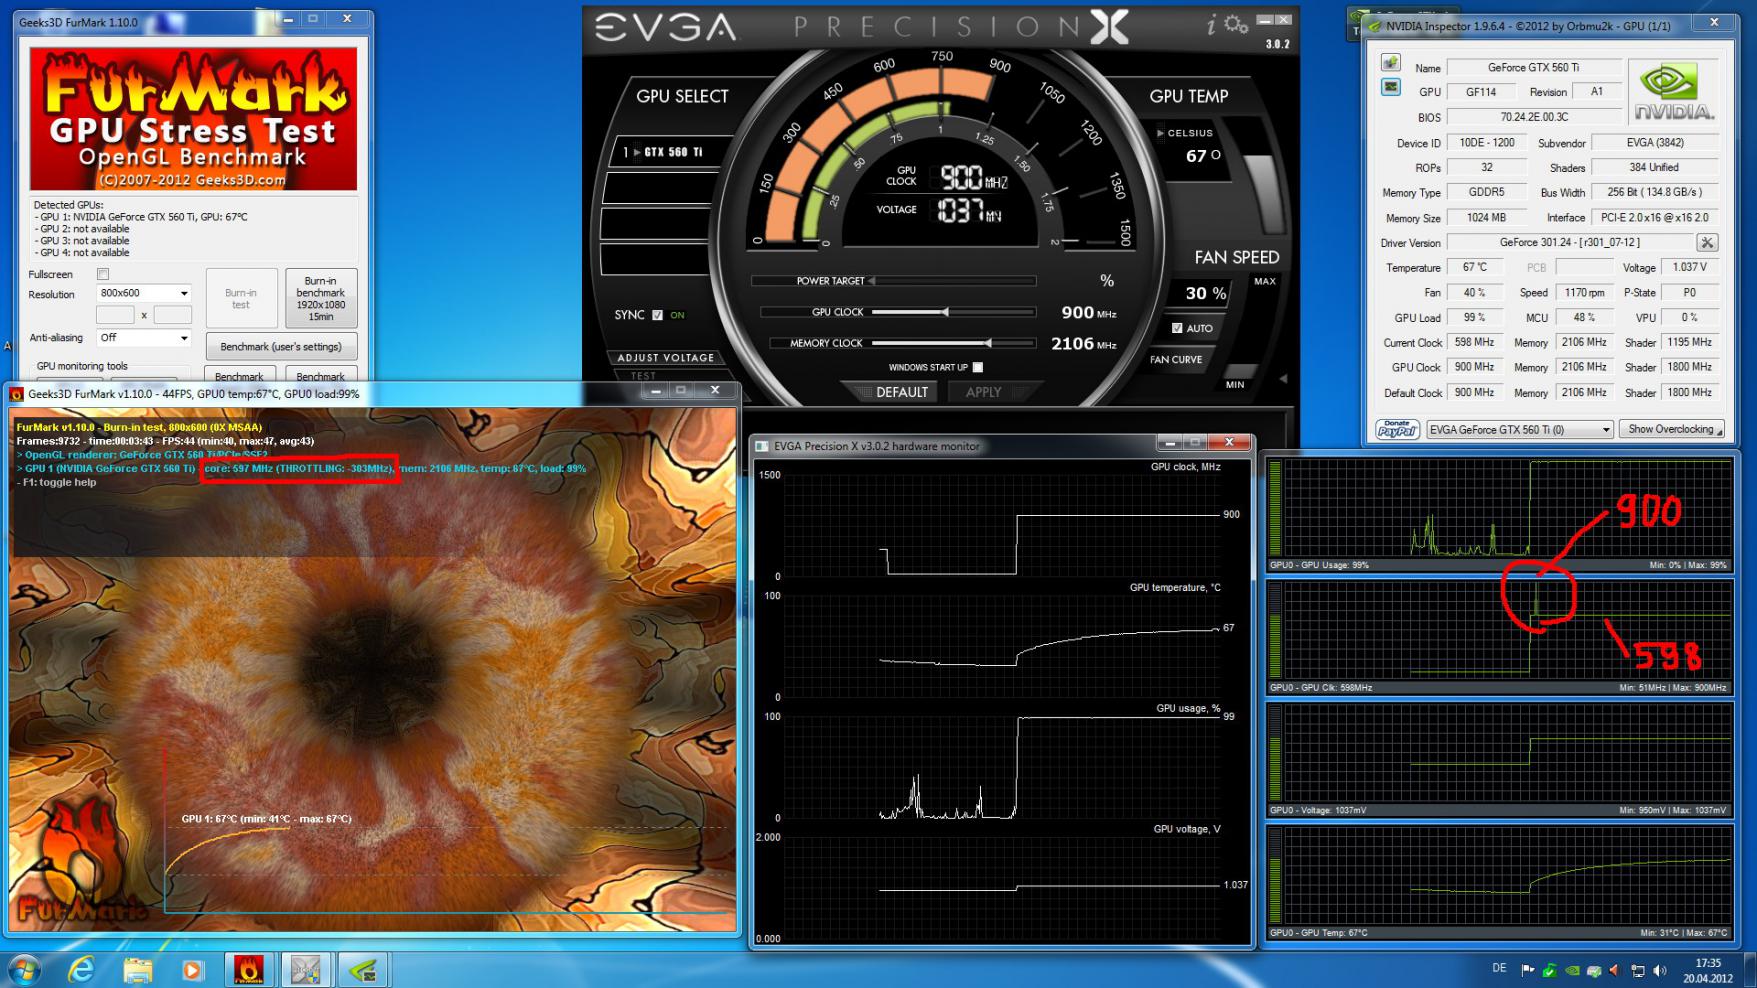The image size is (1757, 988).
Task: Open Anti-aliasing dropdown set to Off
Action: [143, 338]
